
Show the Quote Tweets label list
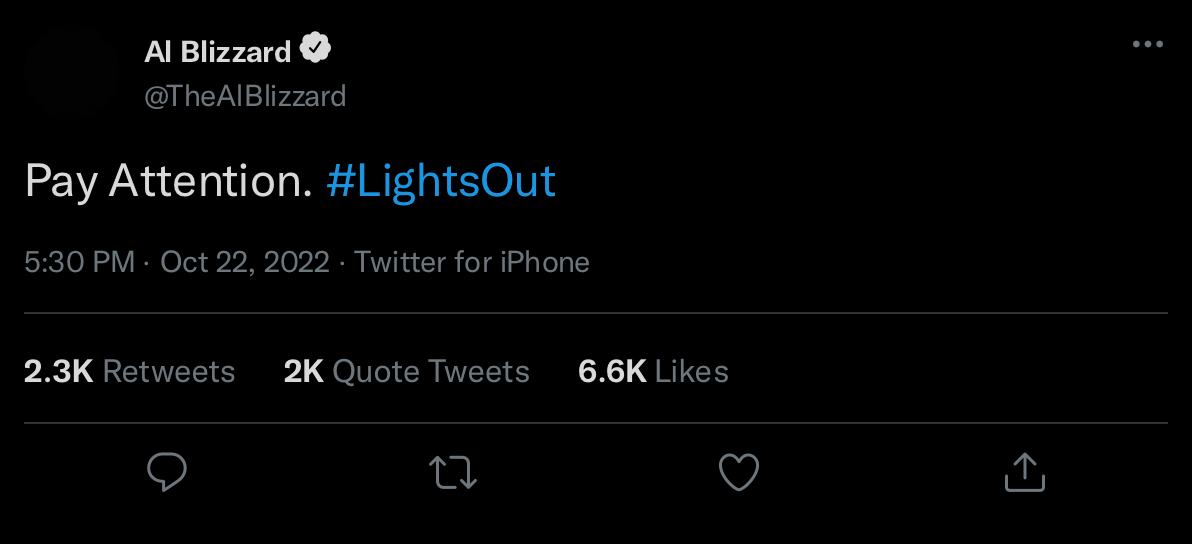(x=431, y=371)
